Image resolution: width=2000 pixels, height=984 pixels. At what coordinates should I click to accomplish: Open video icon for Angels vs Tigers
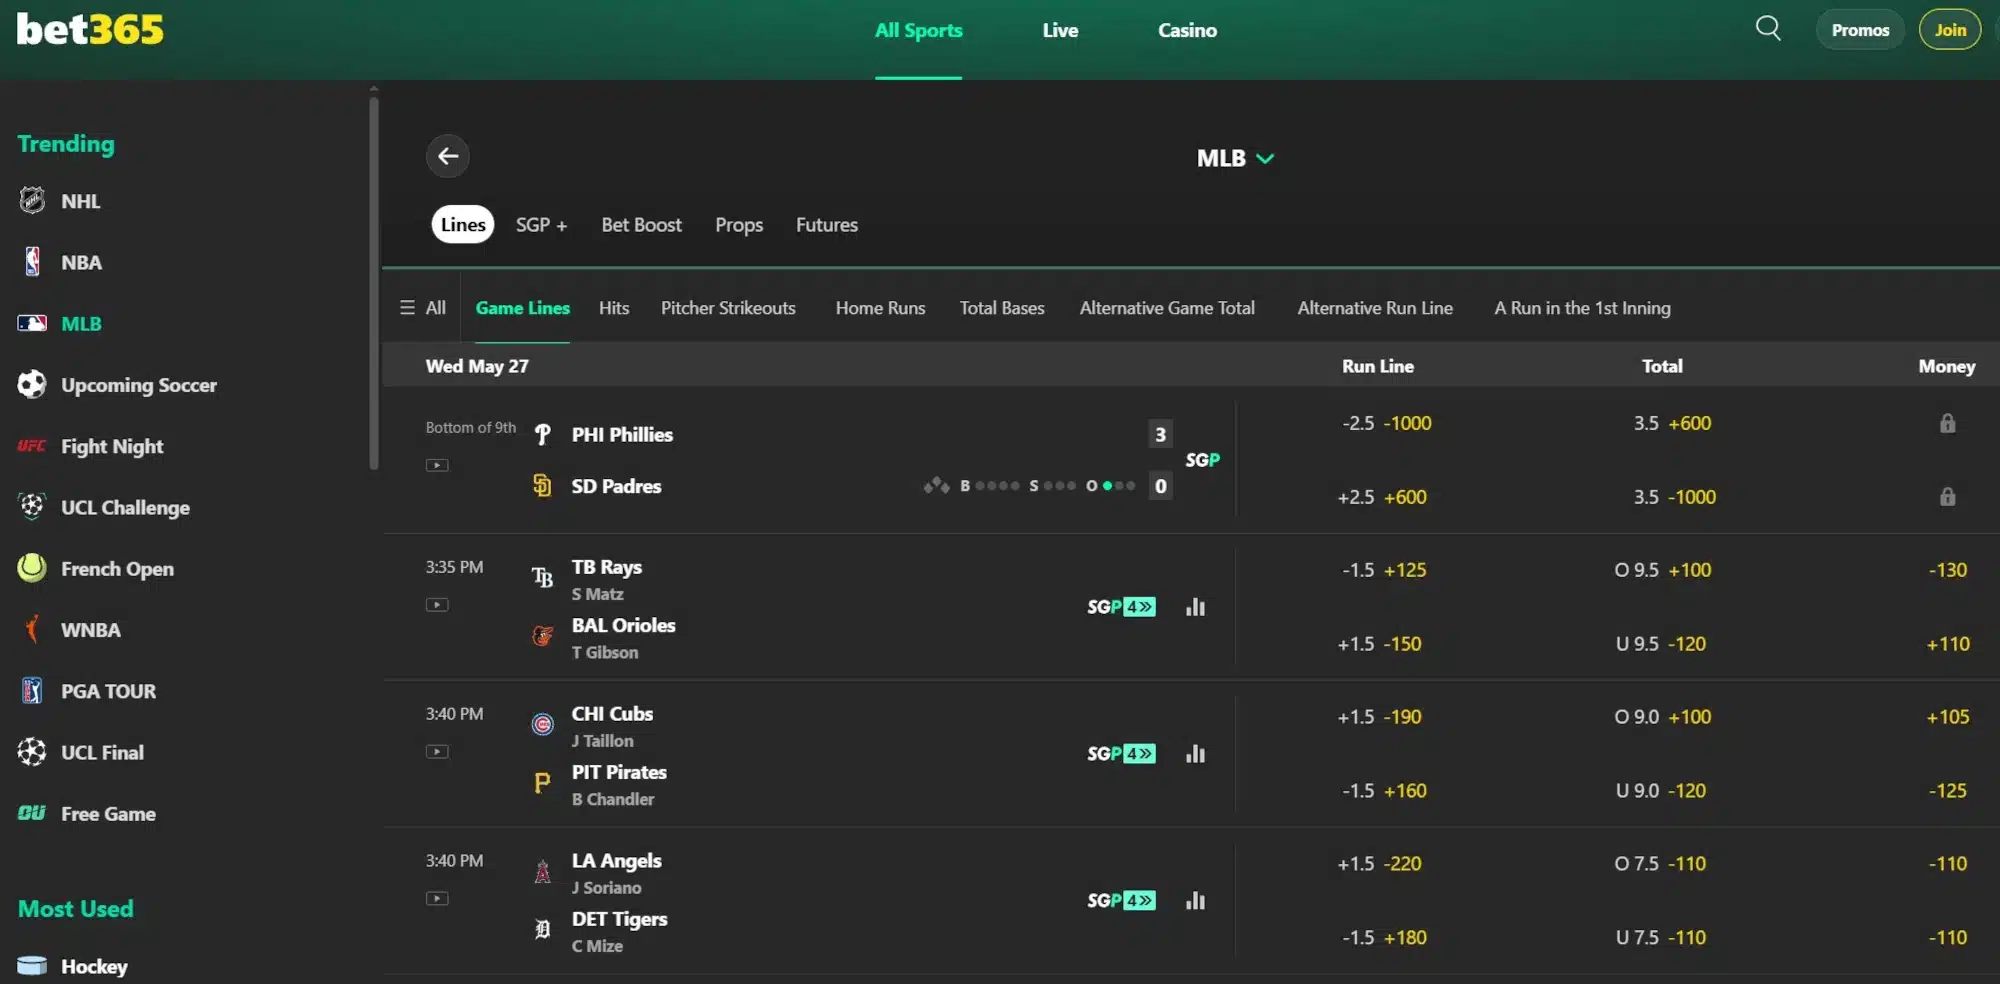pyautogui.click(x=437, y=899)
